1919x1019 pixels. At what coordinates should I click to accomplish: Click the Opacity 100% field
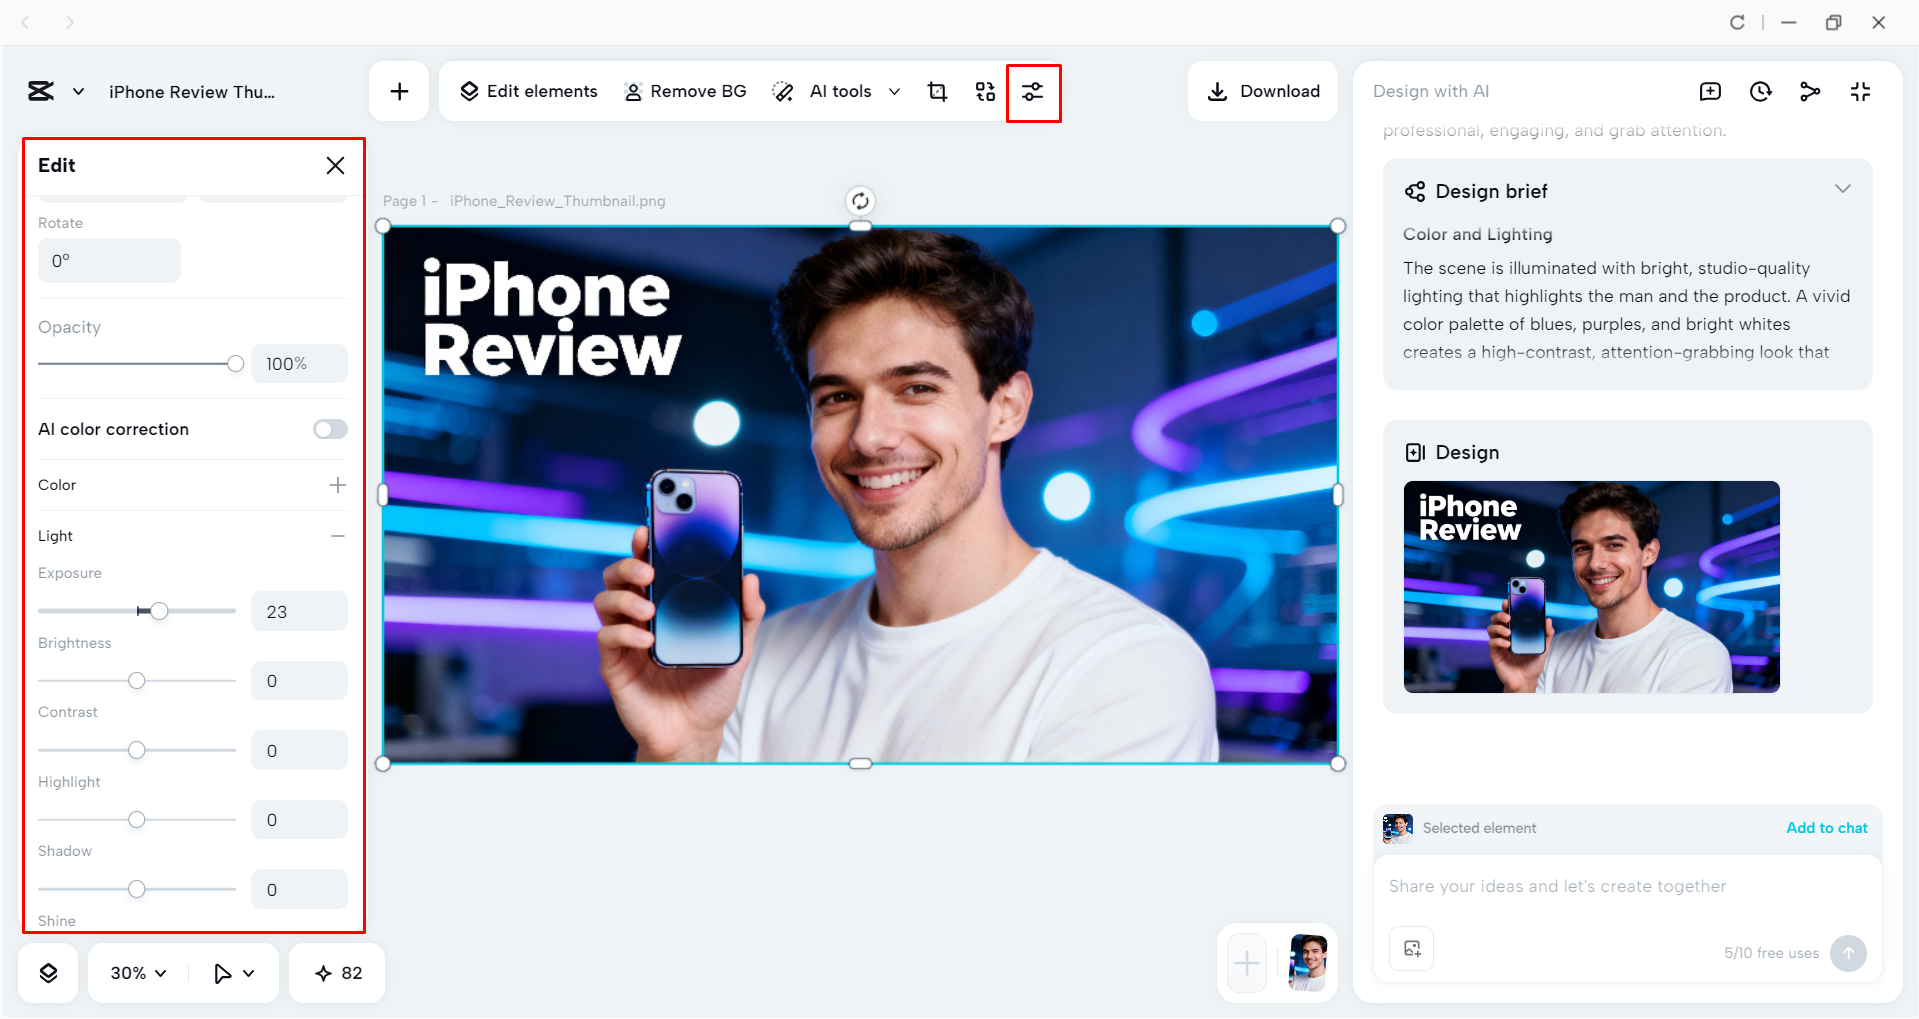pos(299,364)
